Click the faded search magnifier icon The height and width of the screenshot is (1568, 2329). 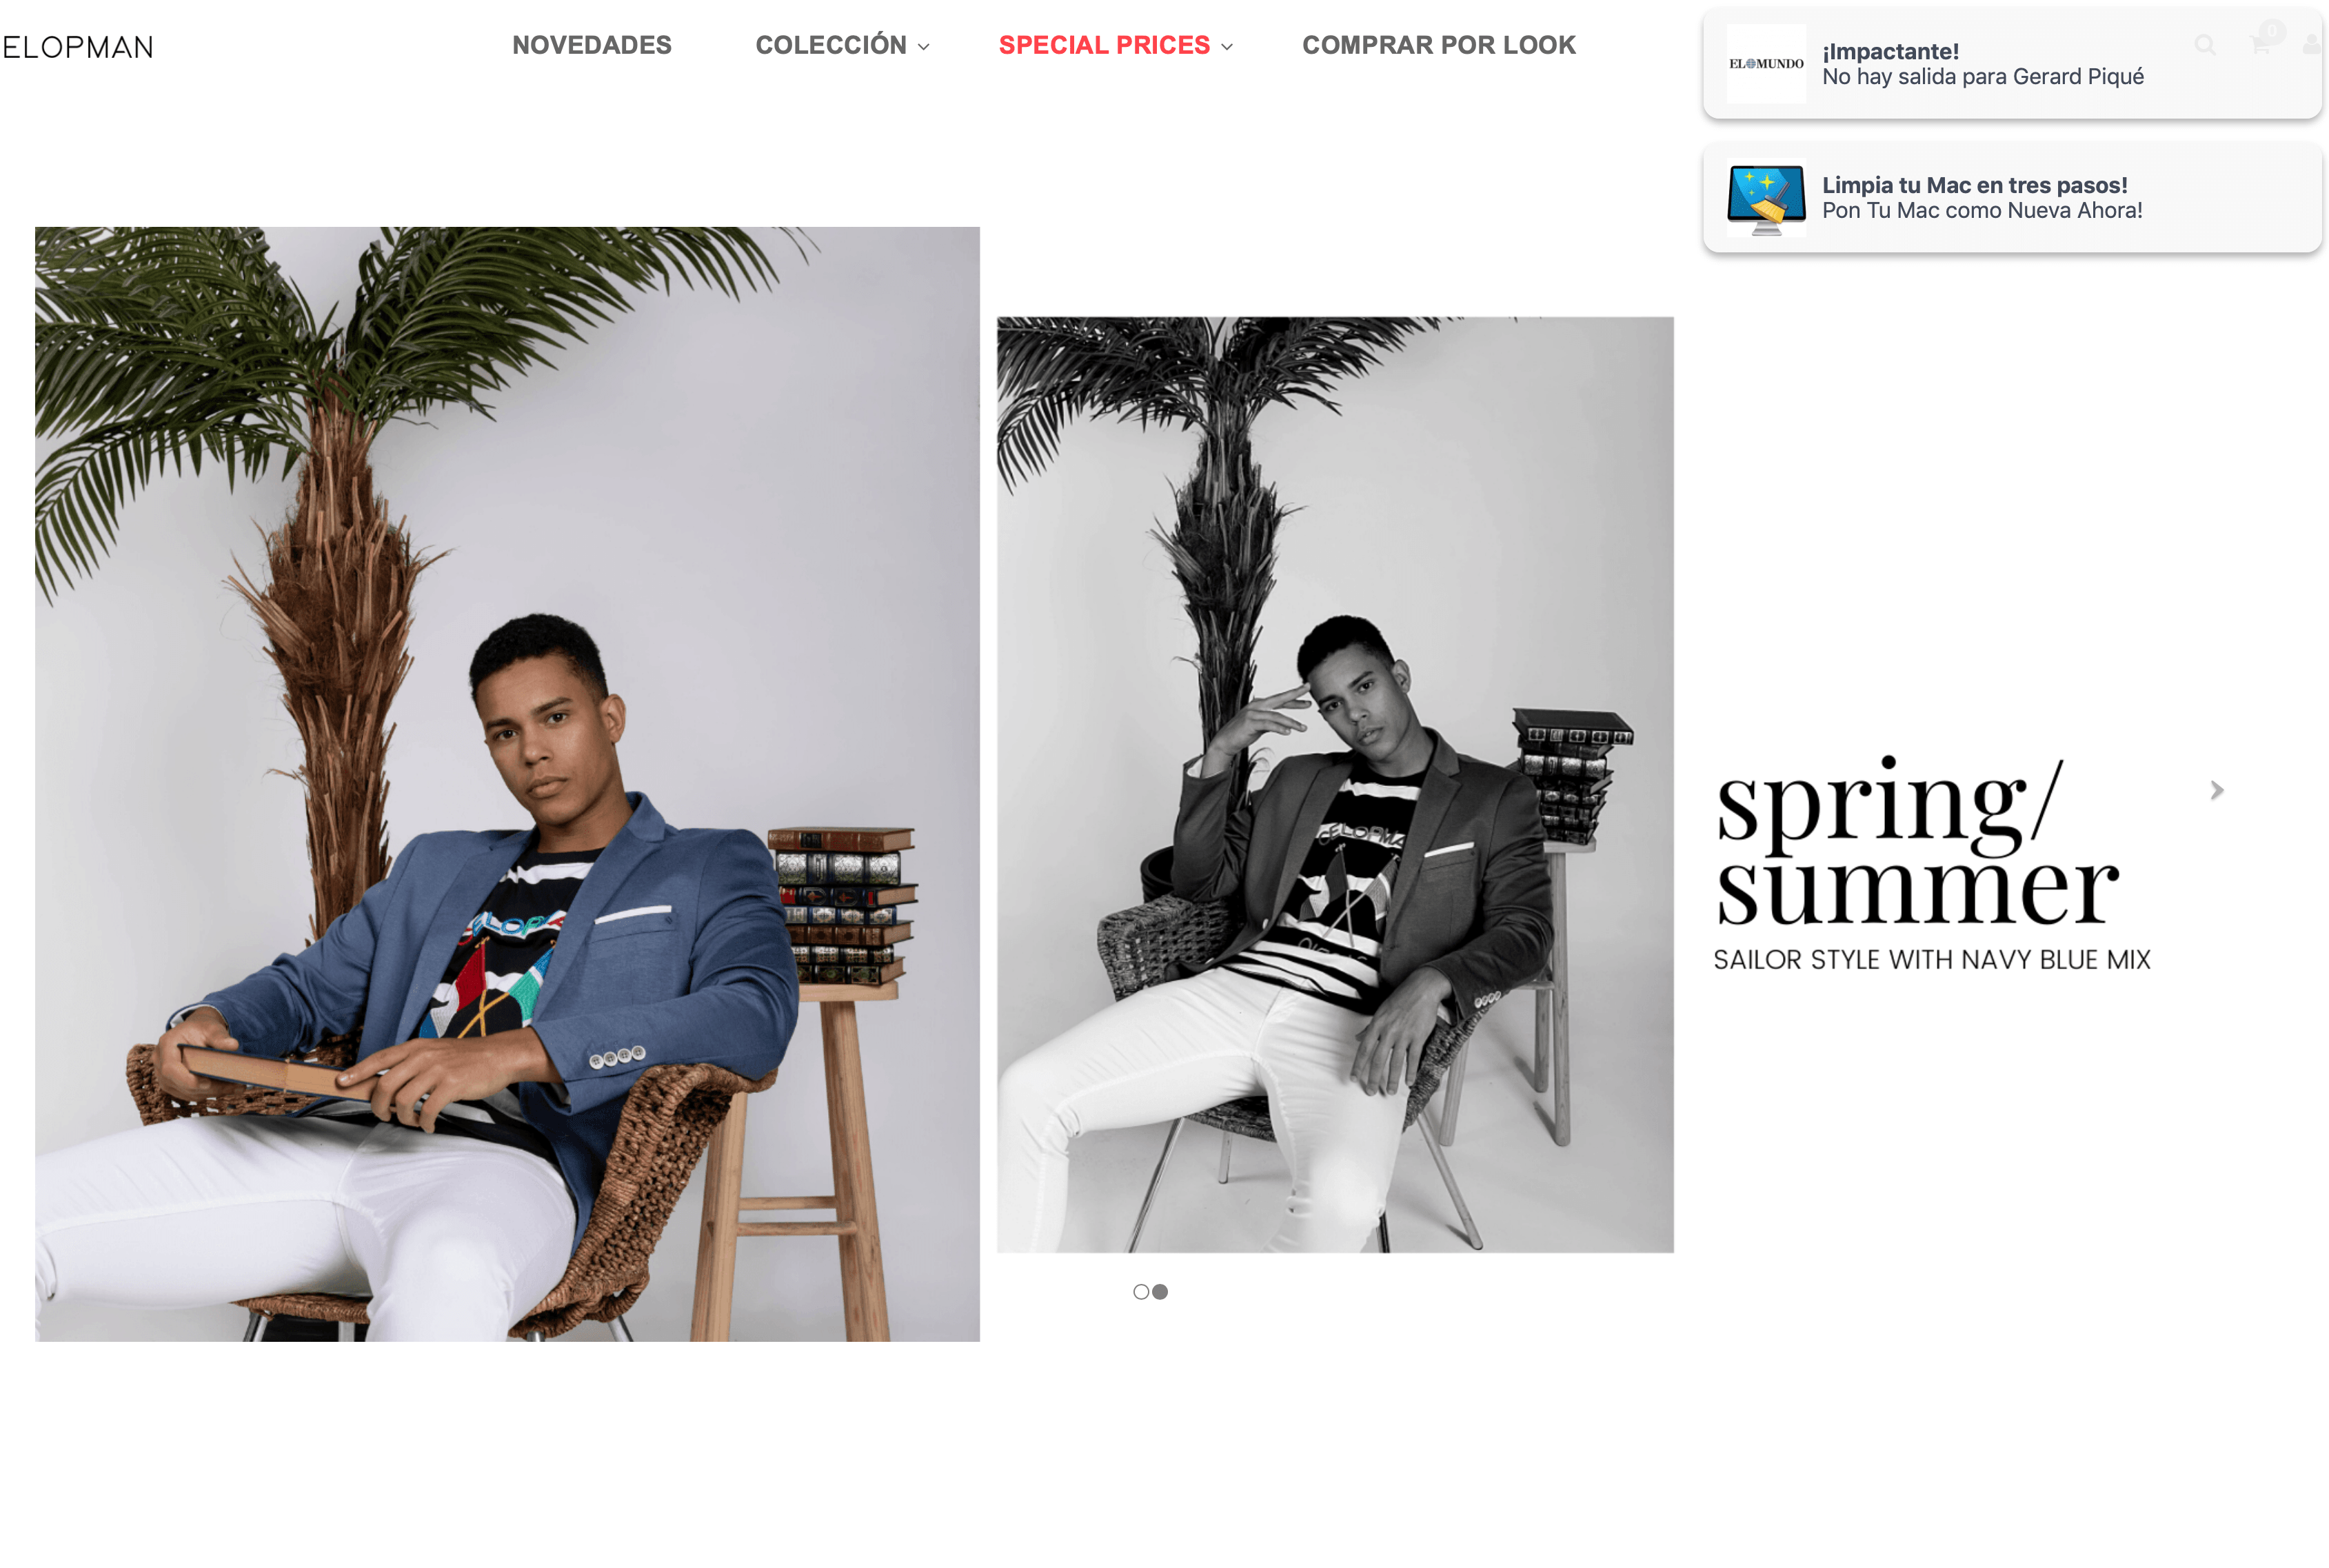tap(2205, 45)
